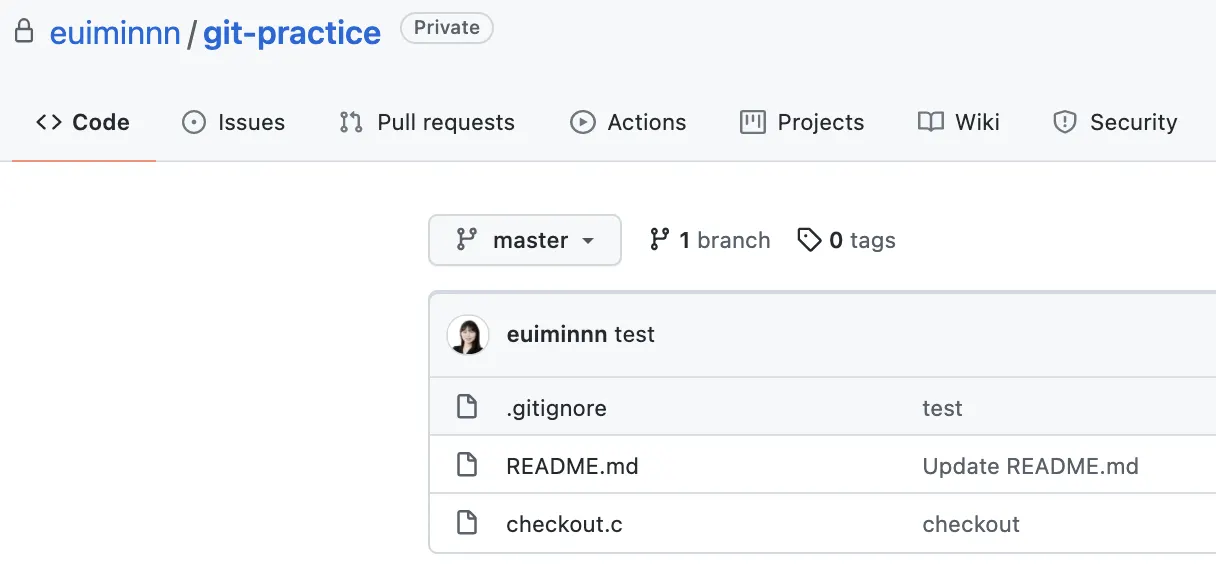Open the checkout.c file
Image resolution: width=1216 pixels, height=574 pixels.
[564, 524]
